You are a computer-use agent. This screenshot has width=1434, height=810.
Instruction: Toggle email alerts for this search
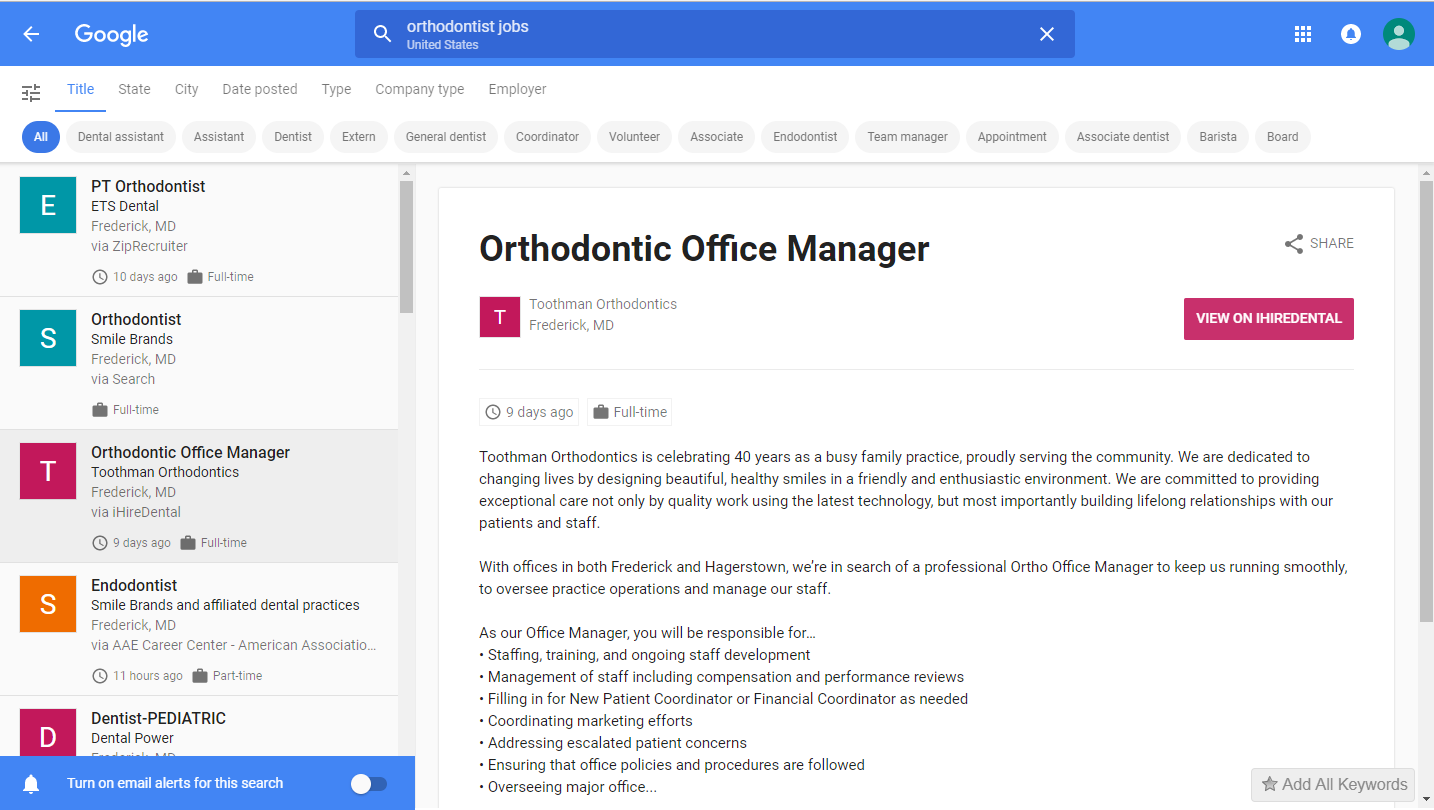click(369, 784)
